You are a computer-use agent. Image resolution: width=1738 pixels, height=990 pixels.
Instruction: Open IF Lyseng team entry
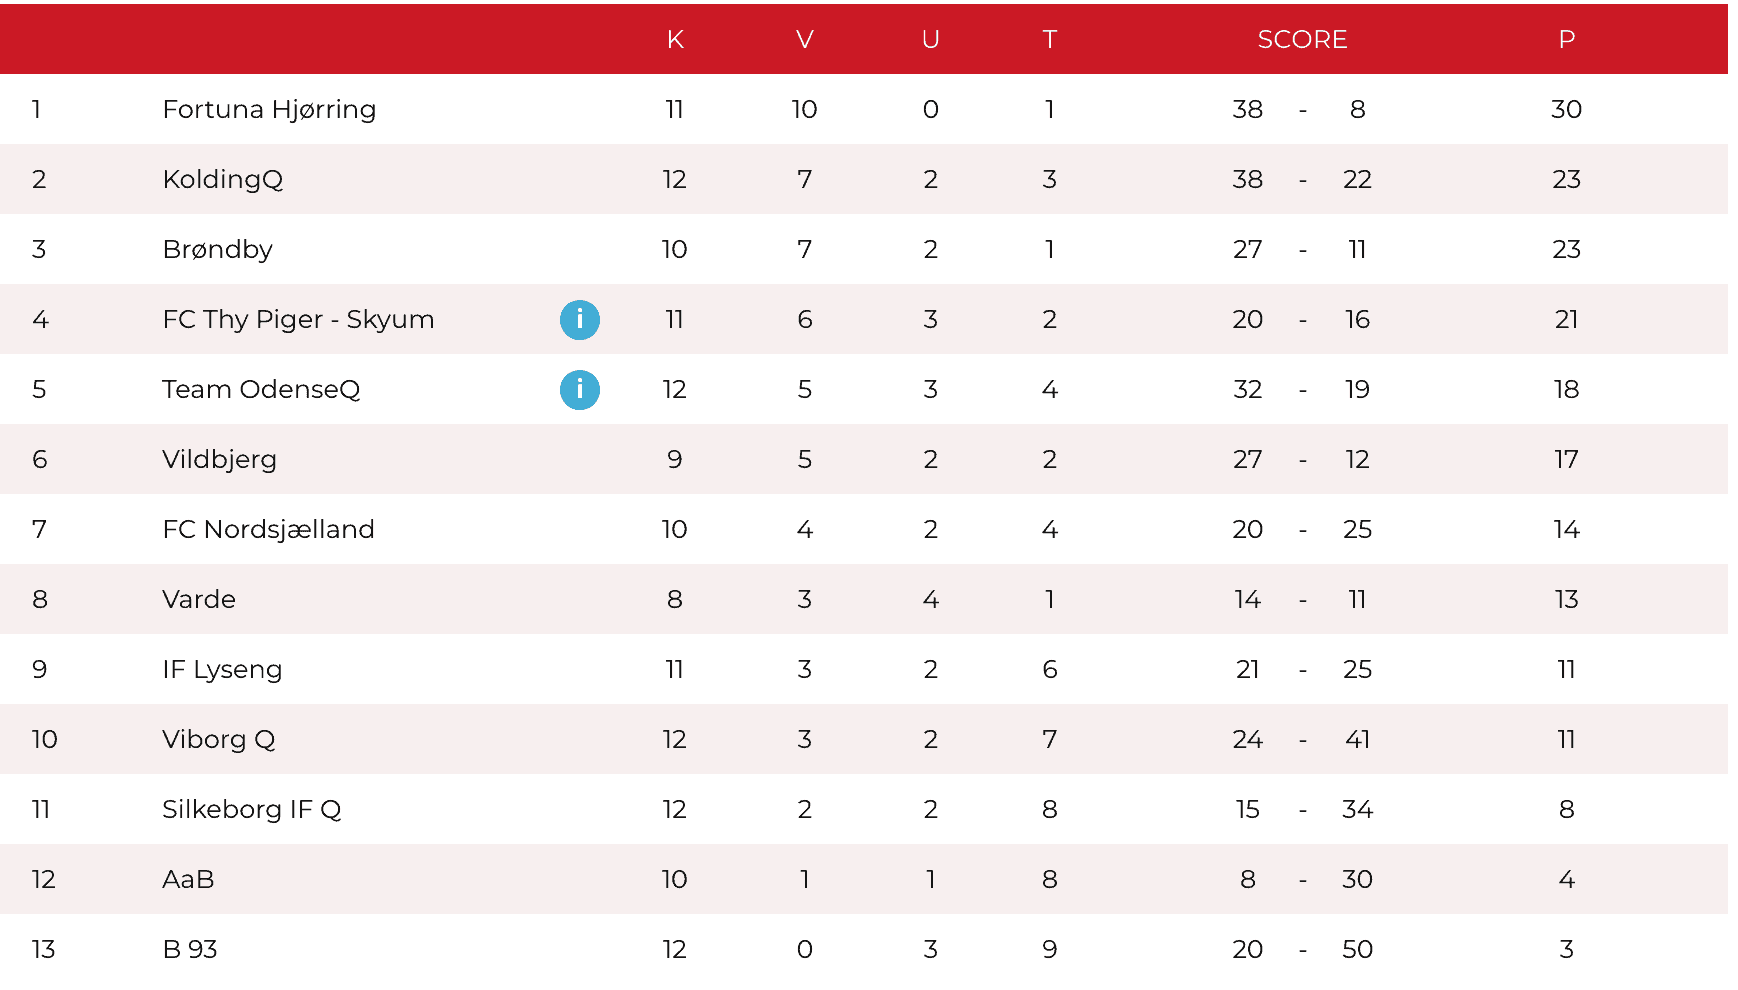222,670
